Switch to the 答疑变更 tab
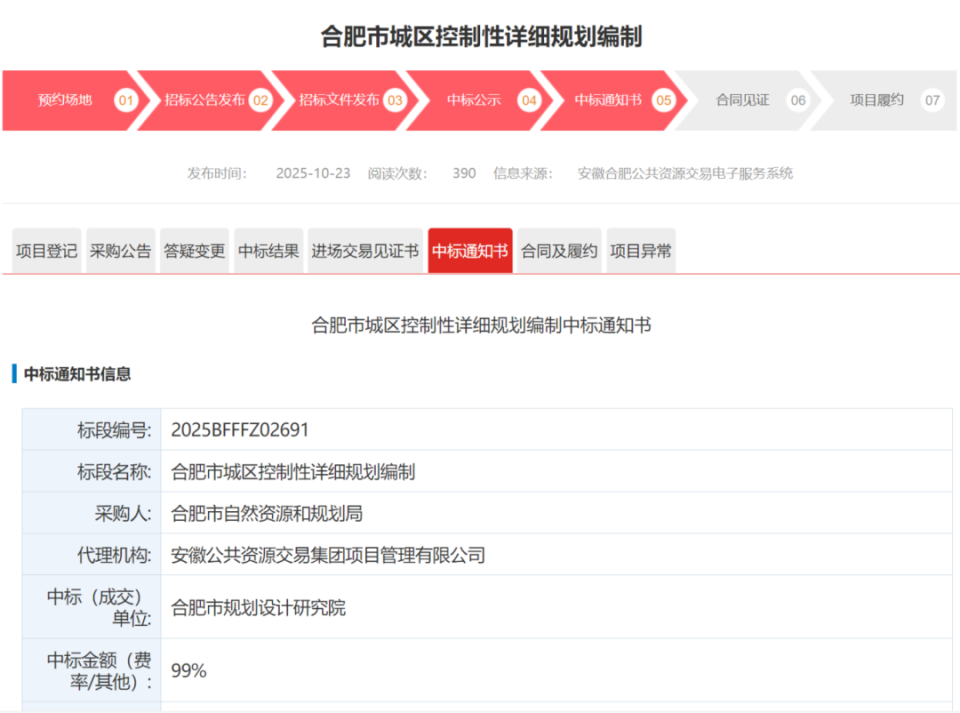960x713 pixels. pyautogui.click(x=194, y=251)
